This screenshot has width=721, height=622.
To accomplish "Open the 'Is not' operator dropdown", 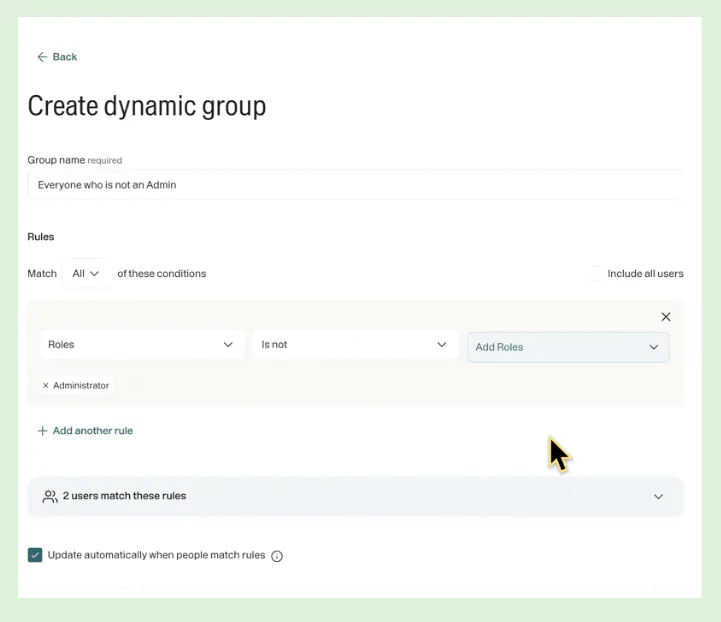I will (355, 344).
